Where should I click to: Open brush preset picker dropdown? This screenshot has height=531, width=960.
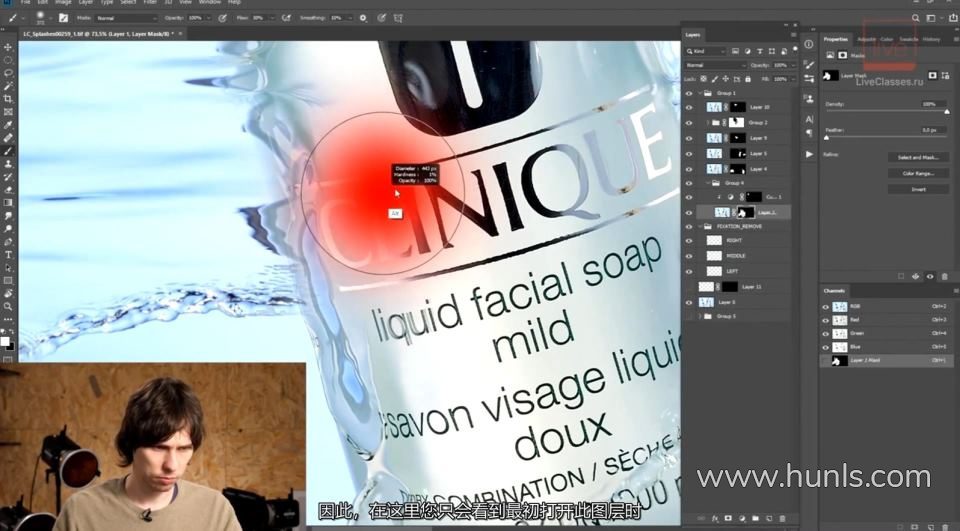click(x=51, y=18)
